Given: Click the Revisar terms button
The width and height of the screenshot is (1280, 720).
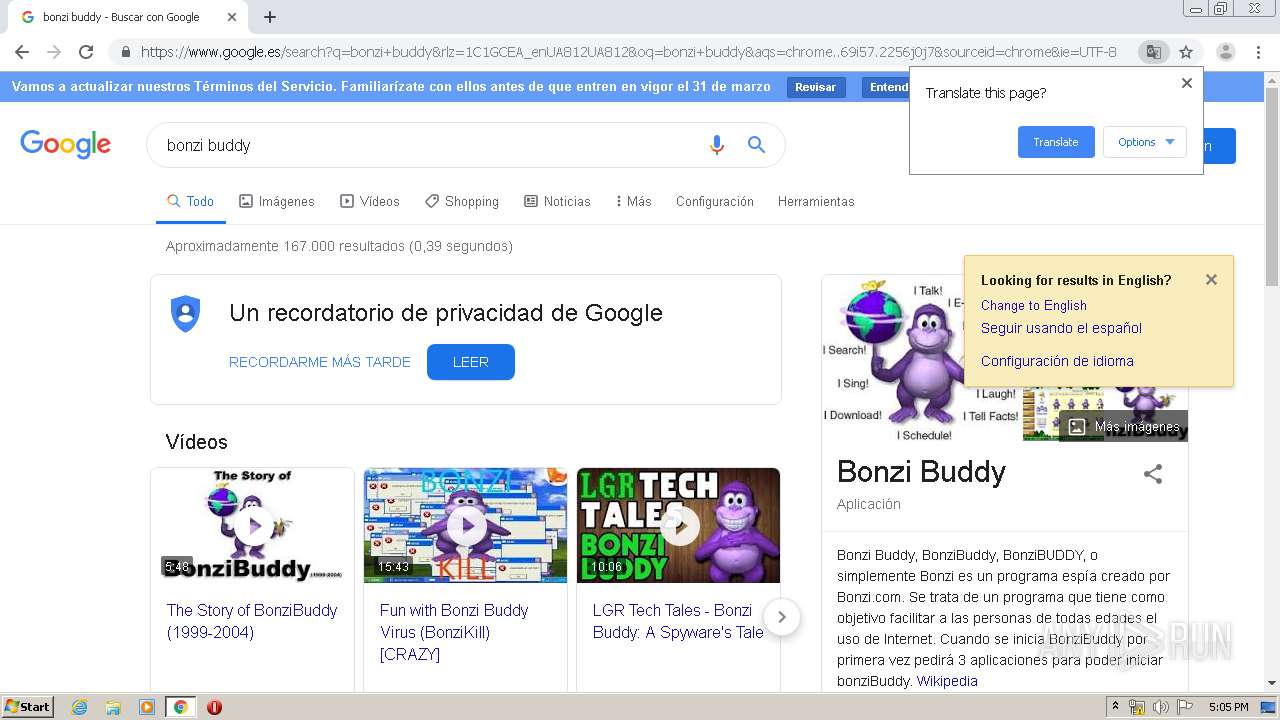Looking at the screenshot, I should [815, 87].
